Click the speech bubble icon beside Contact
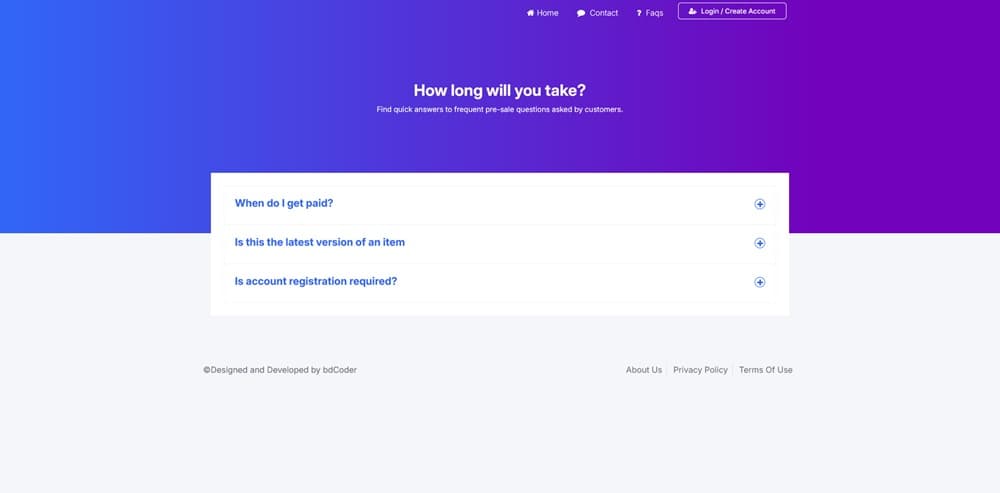 click(581, 13)
